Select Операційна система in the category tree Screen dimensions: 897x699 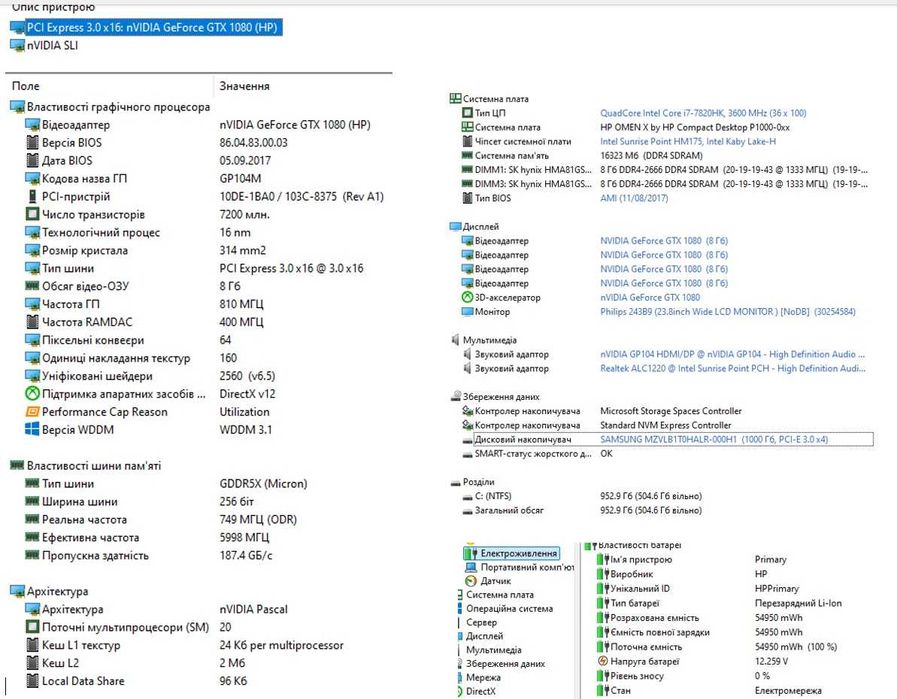coord(510,609)
